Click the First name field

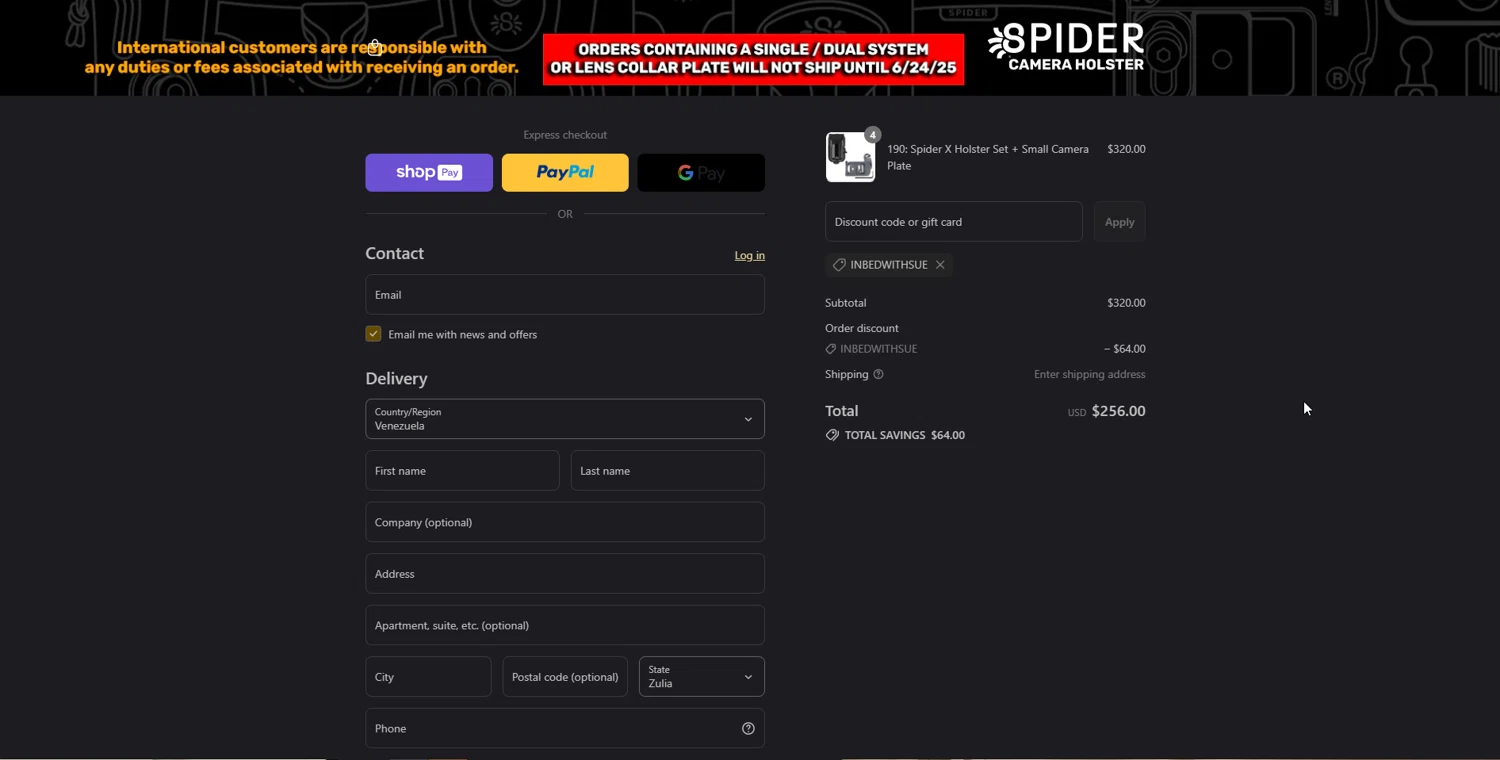click(x=462, y=471)
